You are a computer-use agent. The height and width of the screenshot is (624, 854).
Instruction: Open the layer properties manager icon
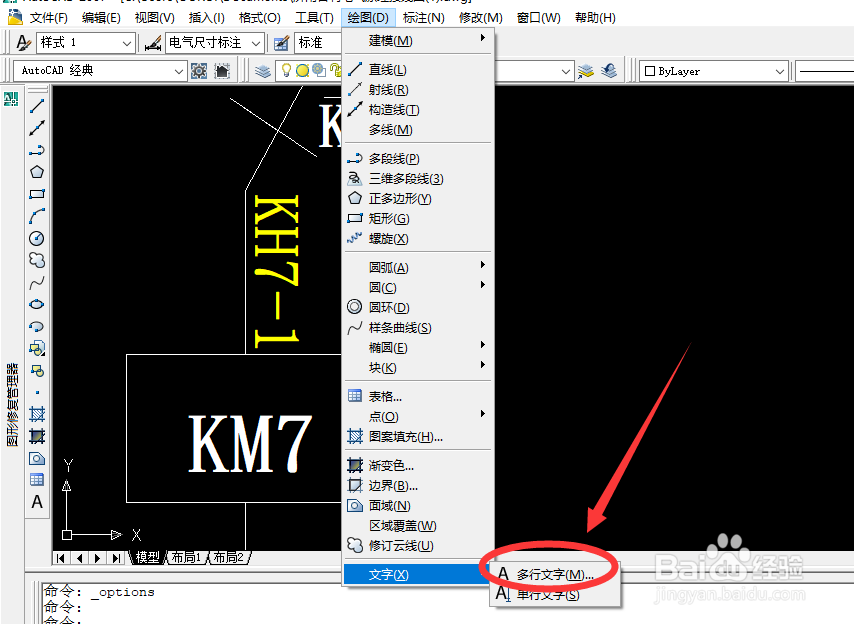tap(263, 71)
